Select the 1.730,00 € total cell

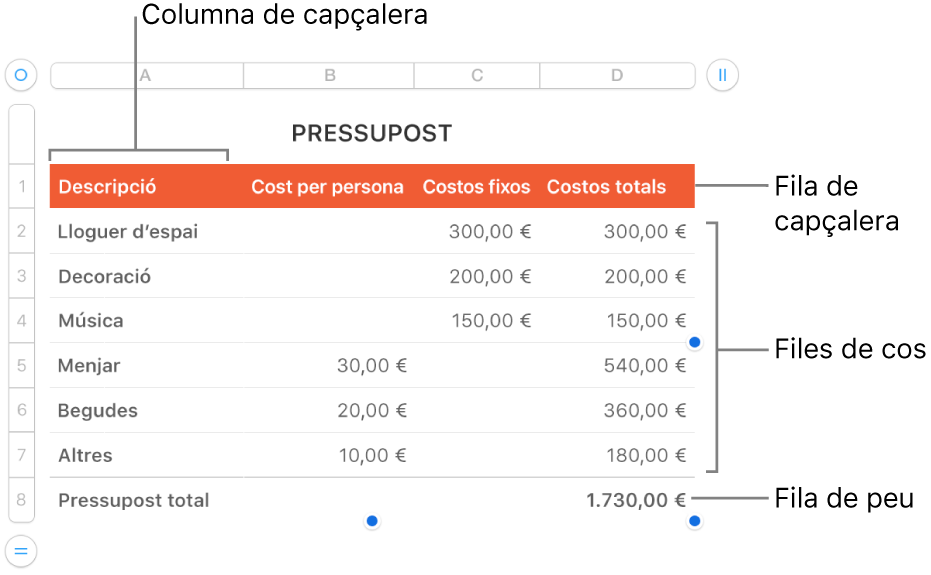(637, 500)
